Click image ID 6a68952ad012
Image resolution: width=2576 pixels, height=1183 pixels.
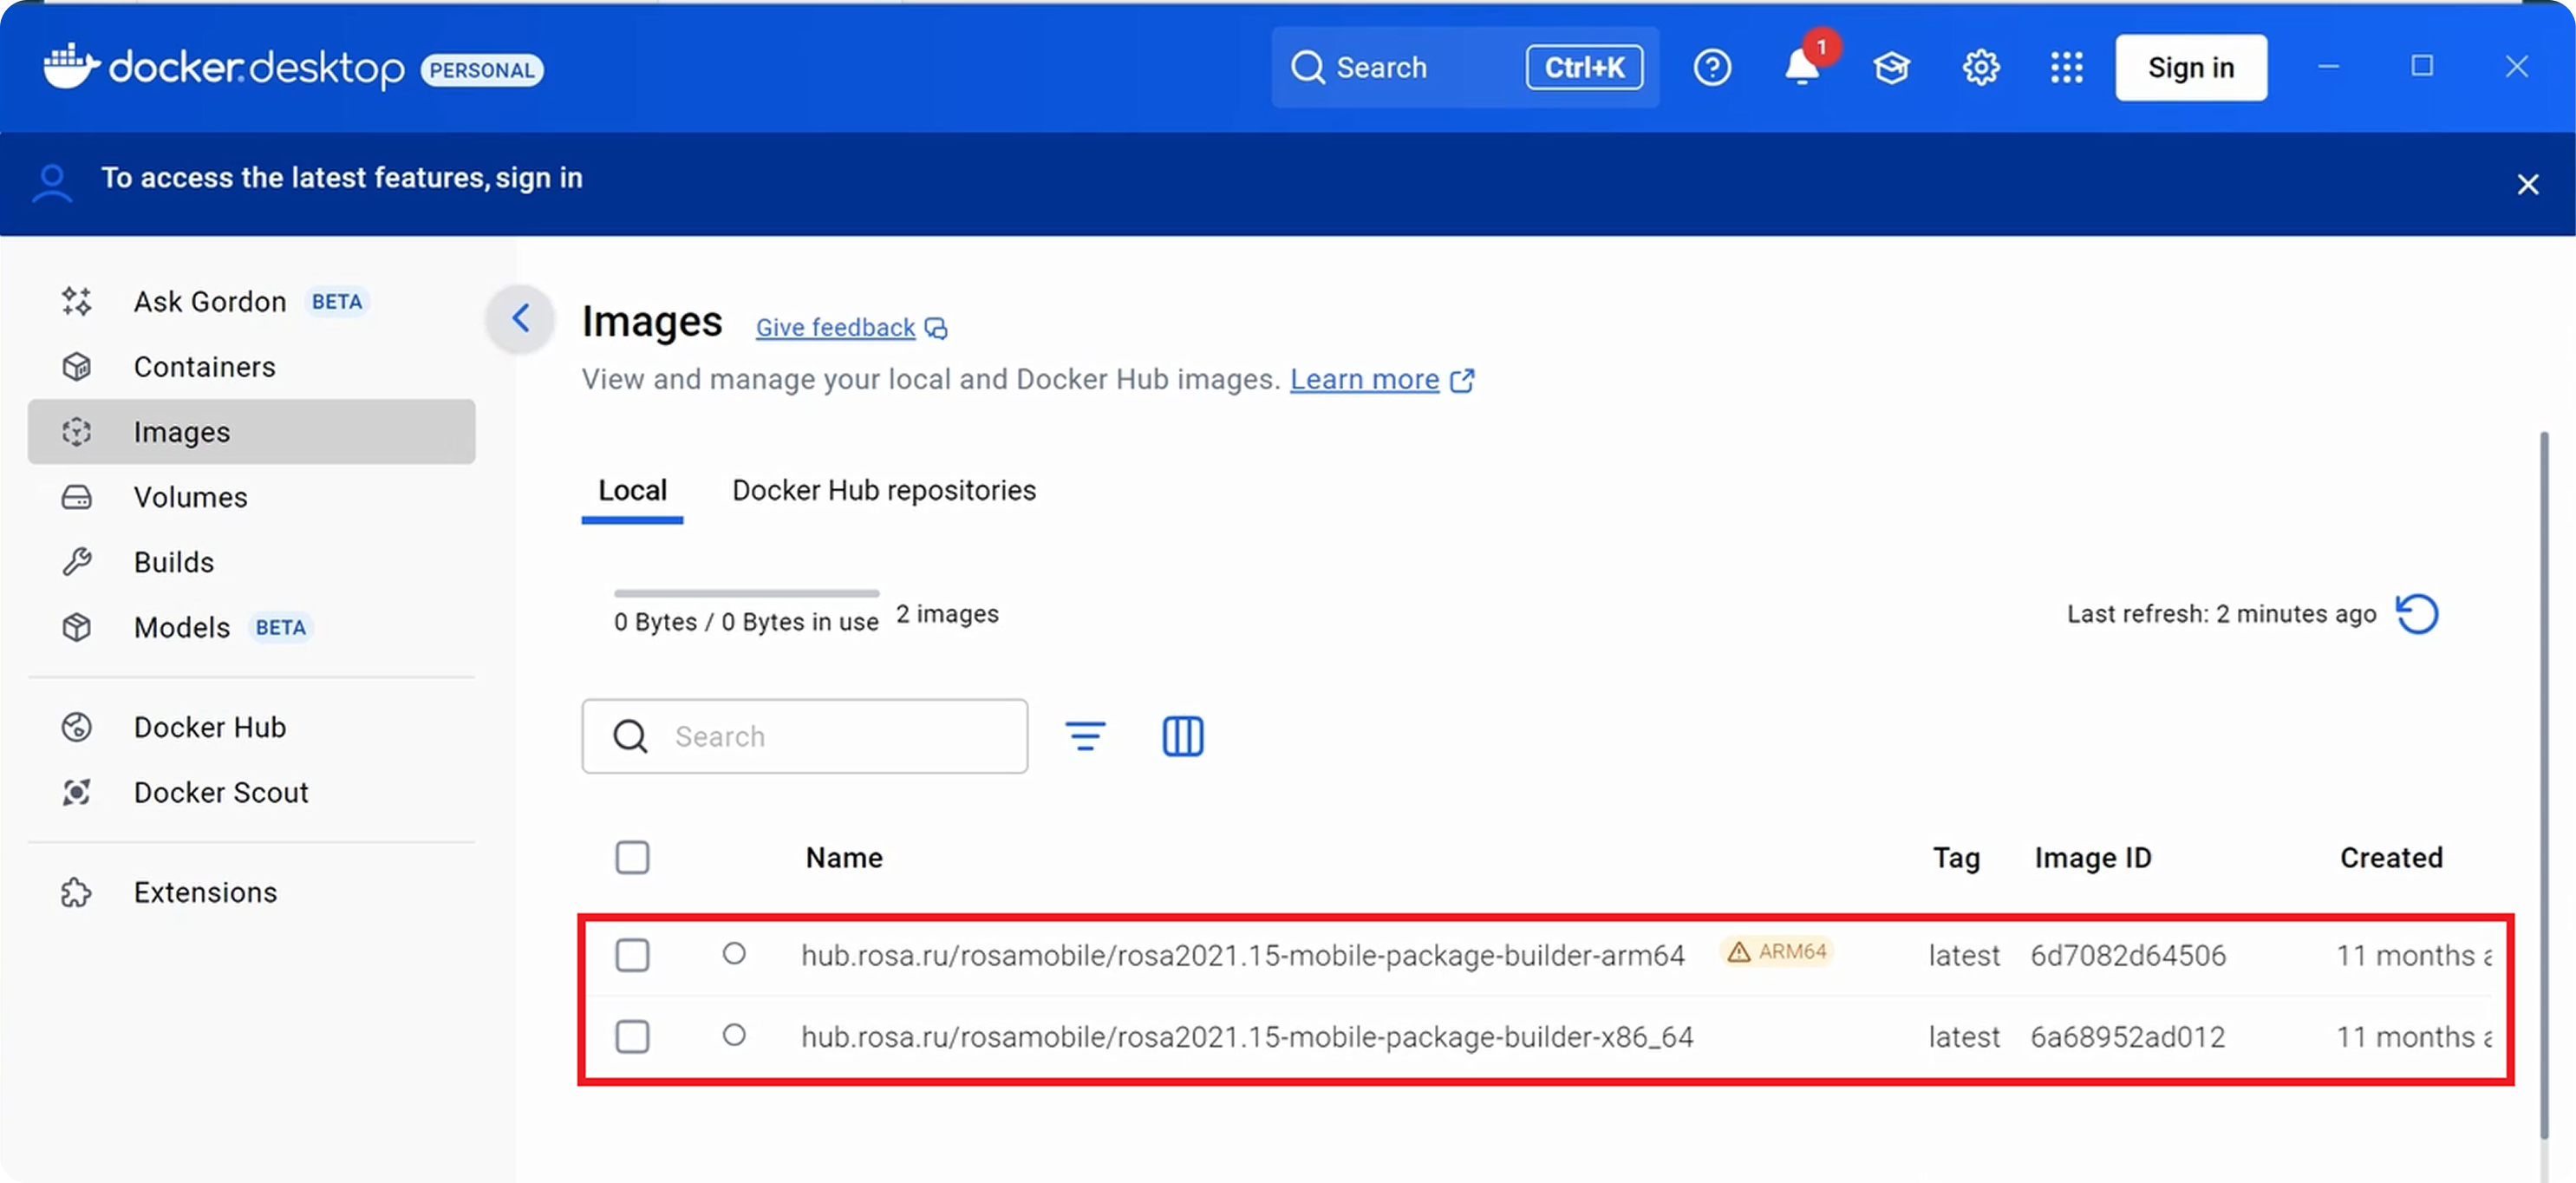(x=2127, y=1037)
